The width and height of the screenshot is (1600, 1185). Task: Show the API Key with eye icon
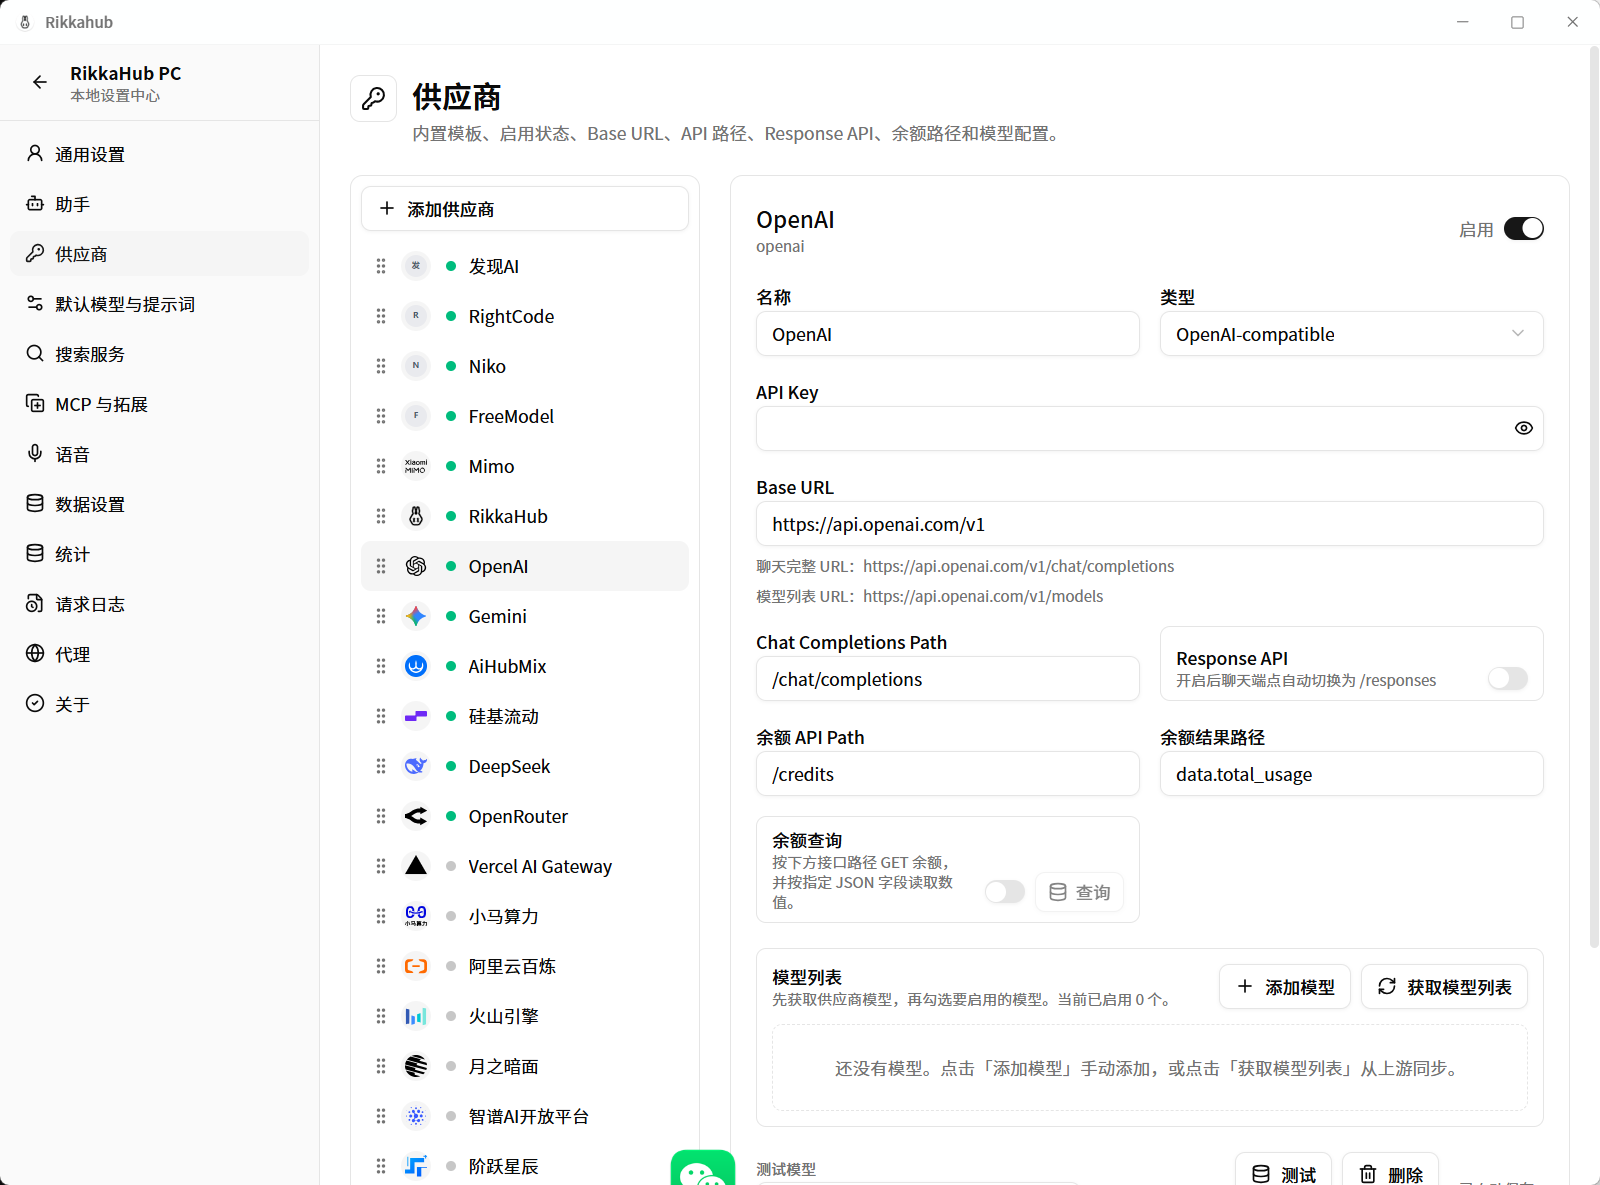pos(1523,428)
